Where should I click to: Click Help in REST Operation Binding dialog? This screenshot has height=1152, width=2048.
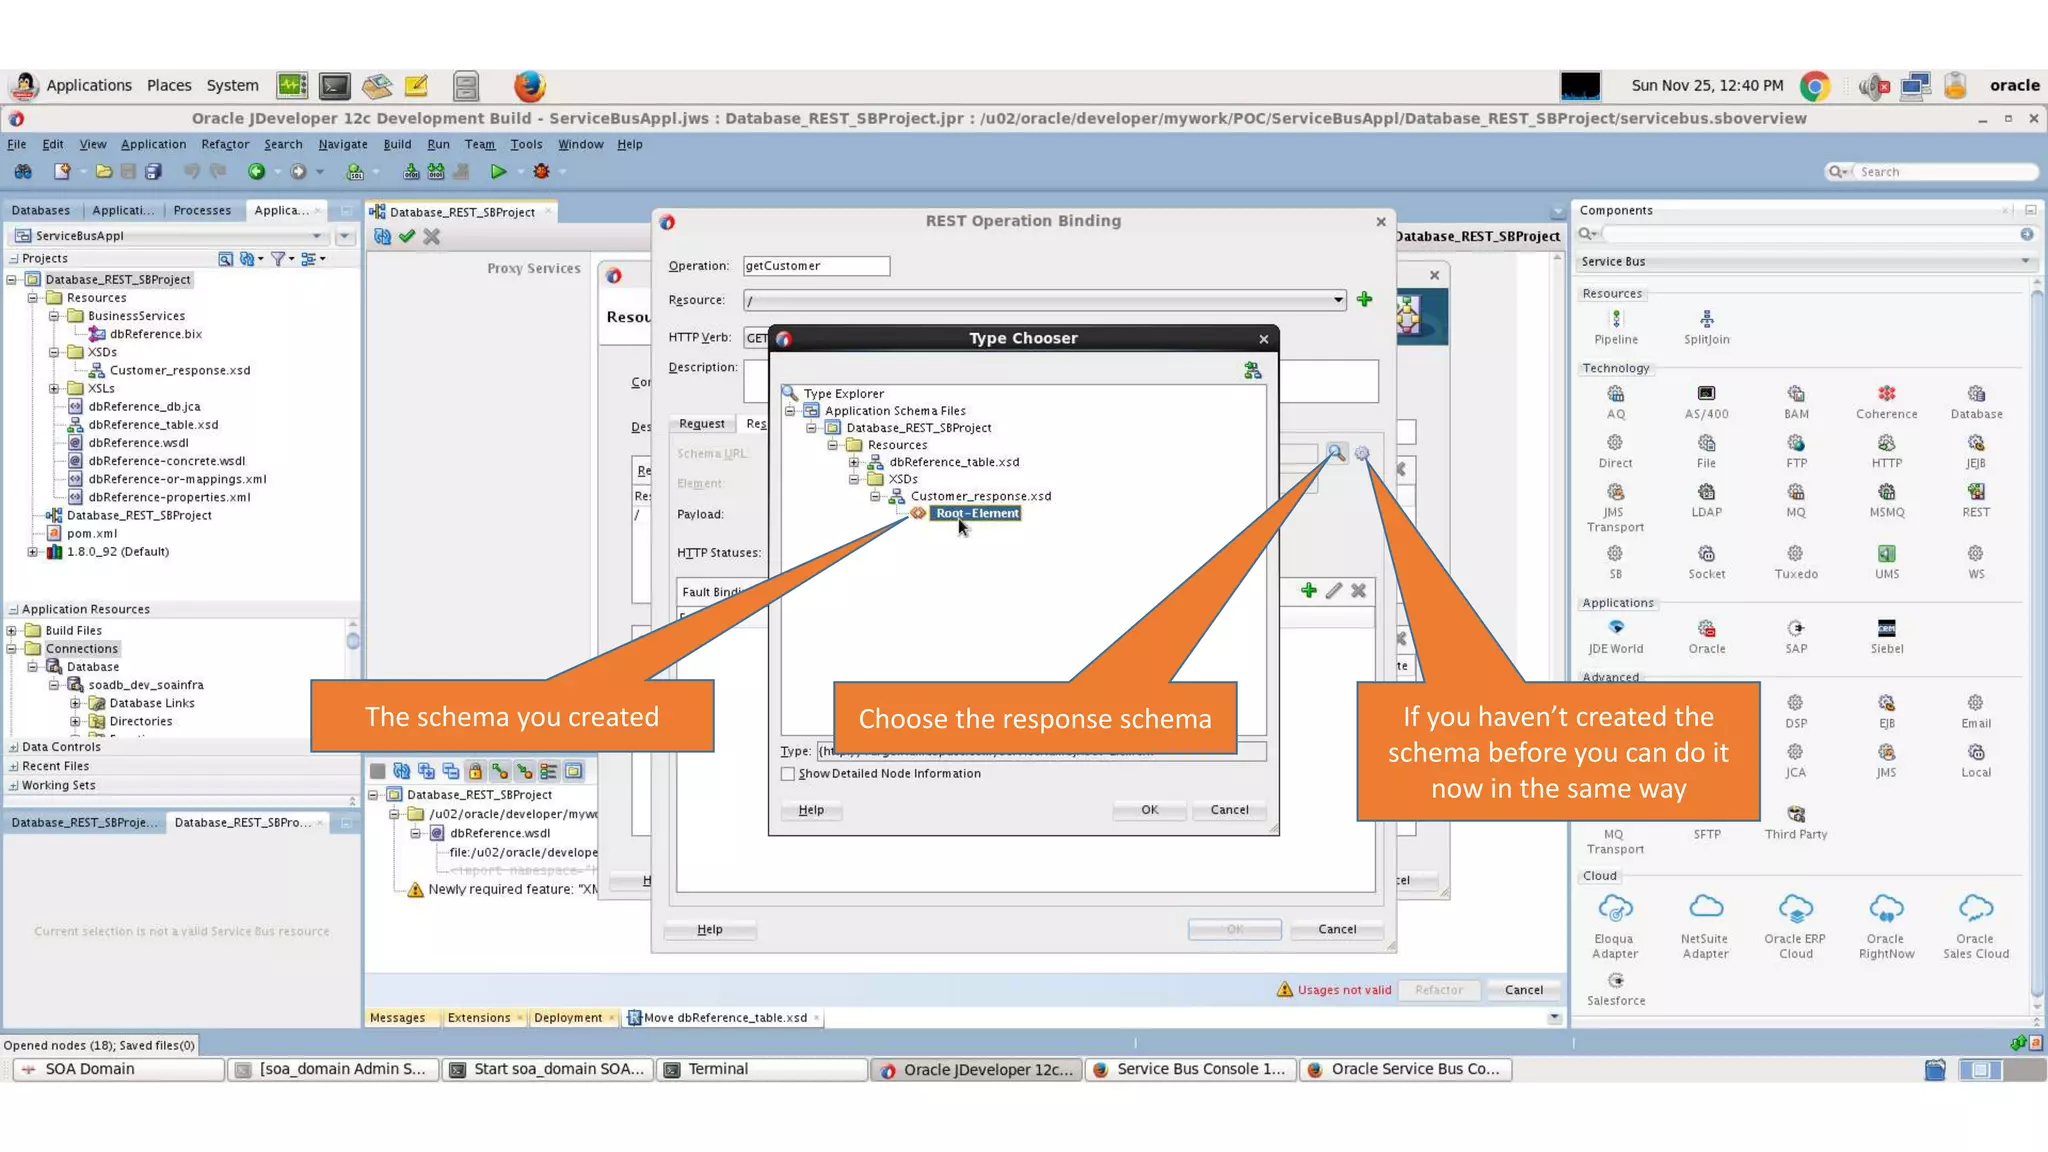coord(709,929)
